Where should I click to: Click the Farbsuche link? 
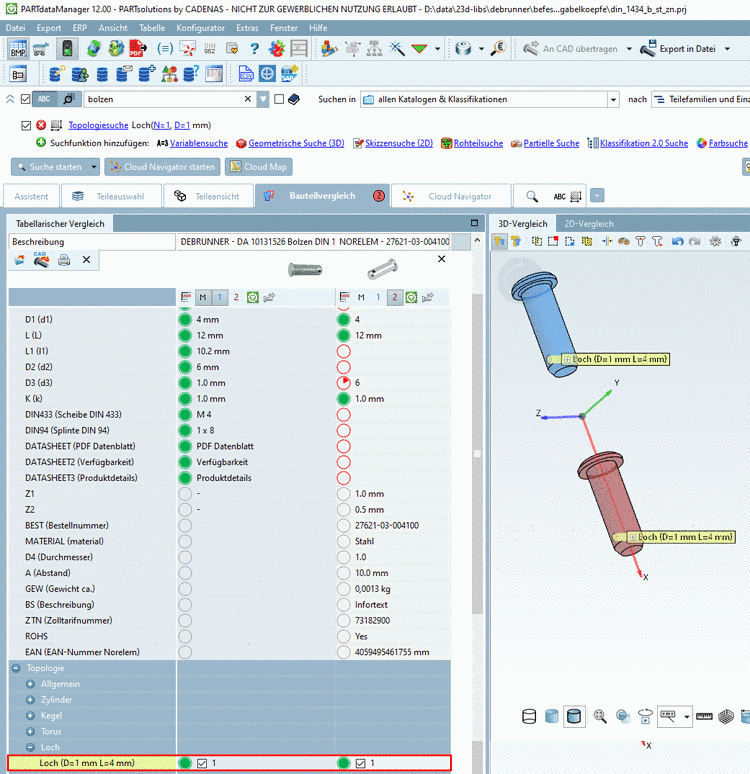728,143
